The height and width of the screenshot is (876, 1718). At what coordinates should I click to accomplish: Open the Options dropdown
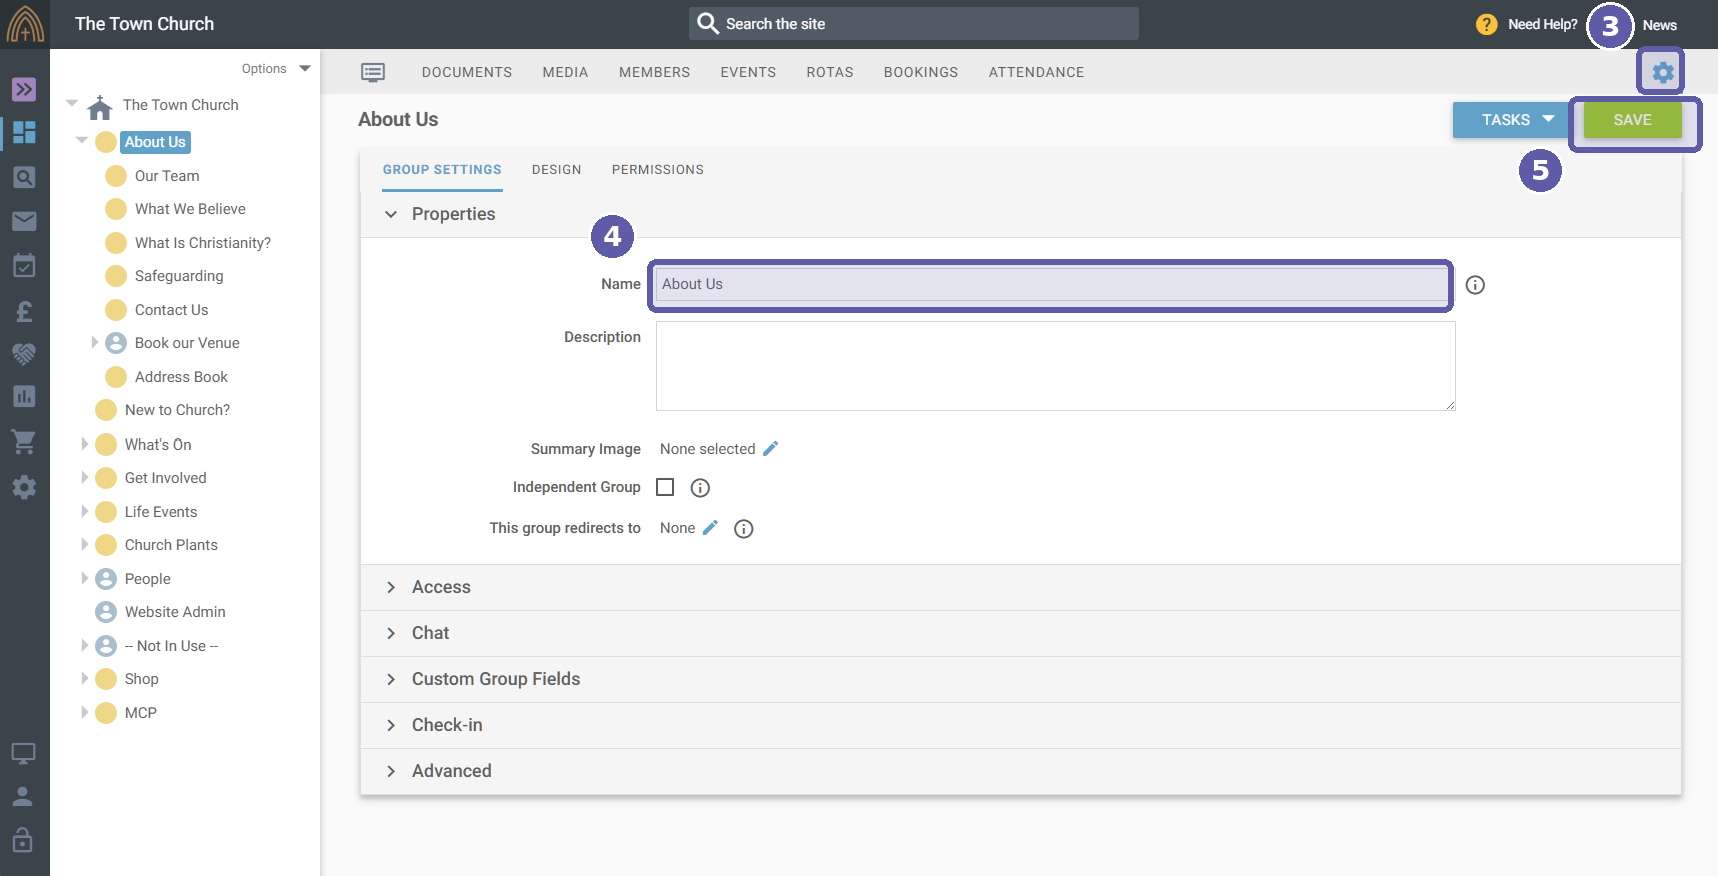click(x=276, y=69)
